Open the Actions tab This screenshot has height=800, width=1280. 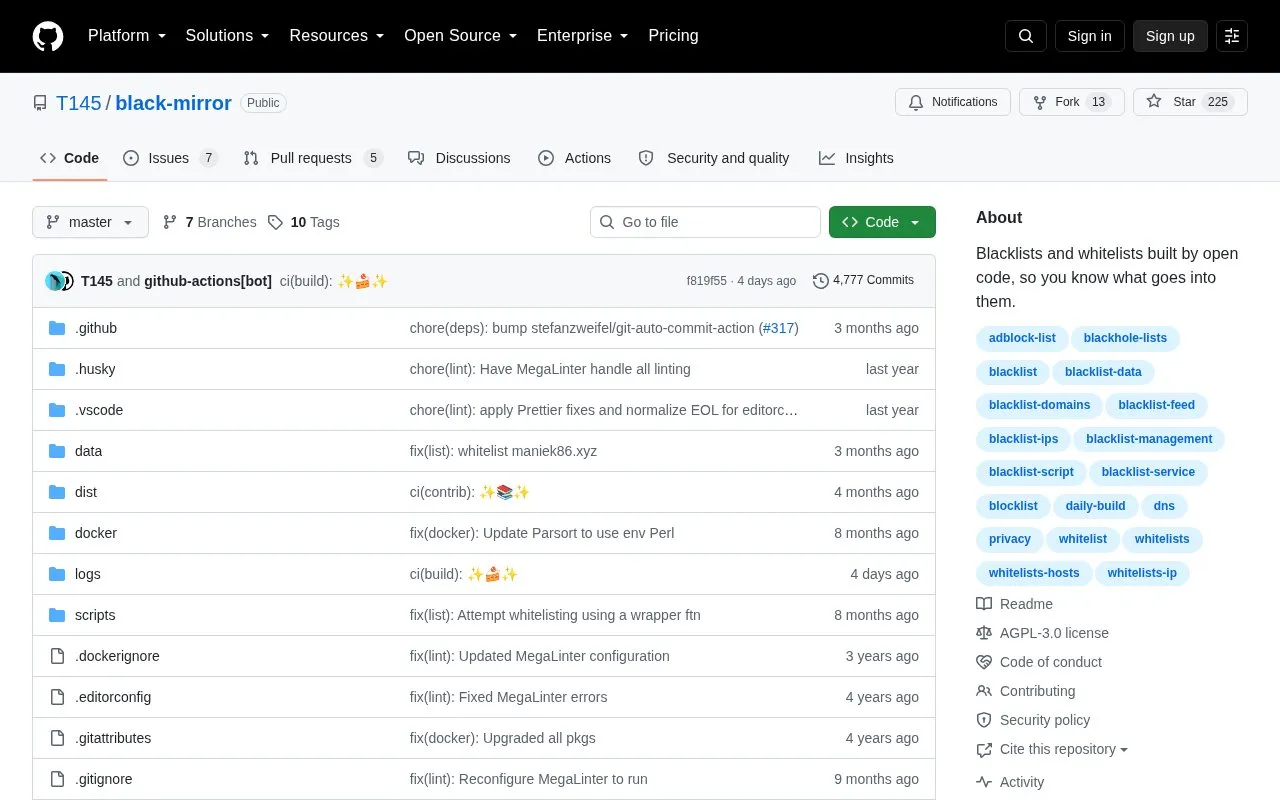click(x=574, y=158)
